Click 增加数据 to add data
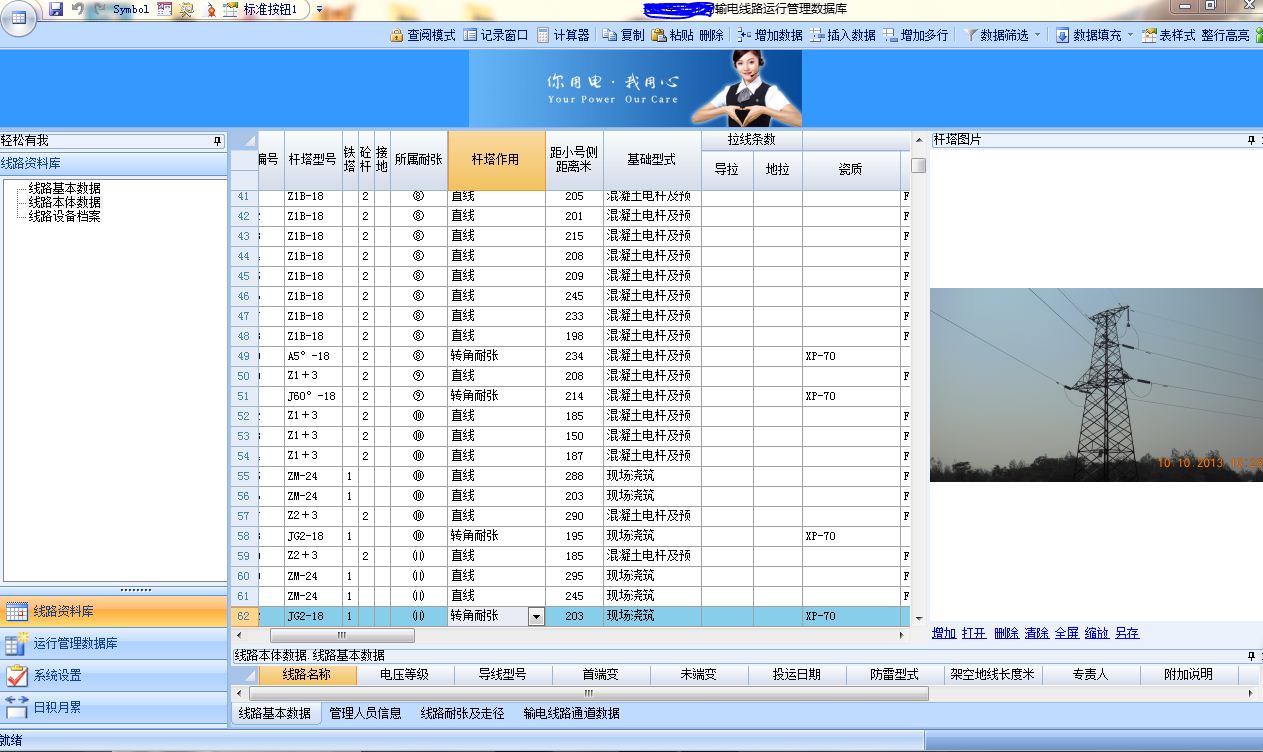Screen dimensions: 1263x752 (769, 35)
